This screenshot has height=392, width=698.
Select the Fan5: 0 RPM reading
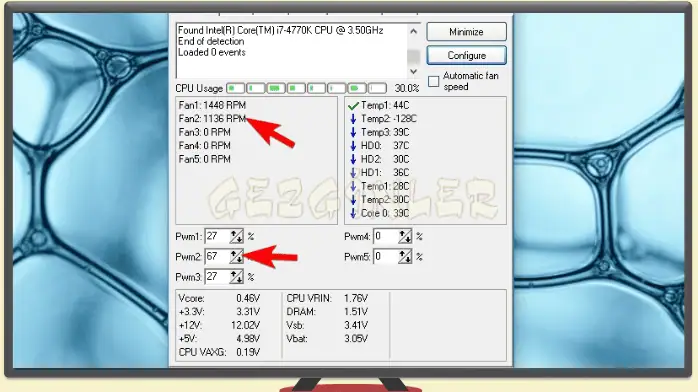[x=205, y=159]
